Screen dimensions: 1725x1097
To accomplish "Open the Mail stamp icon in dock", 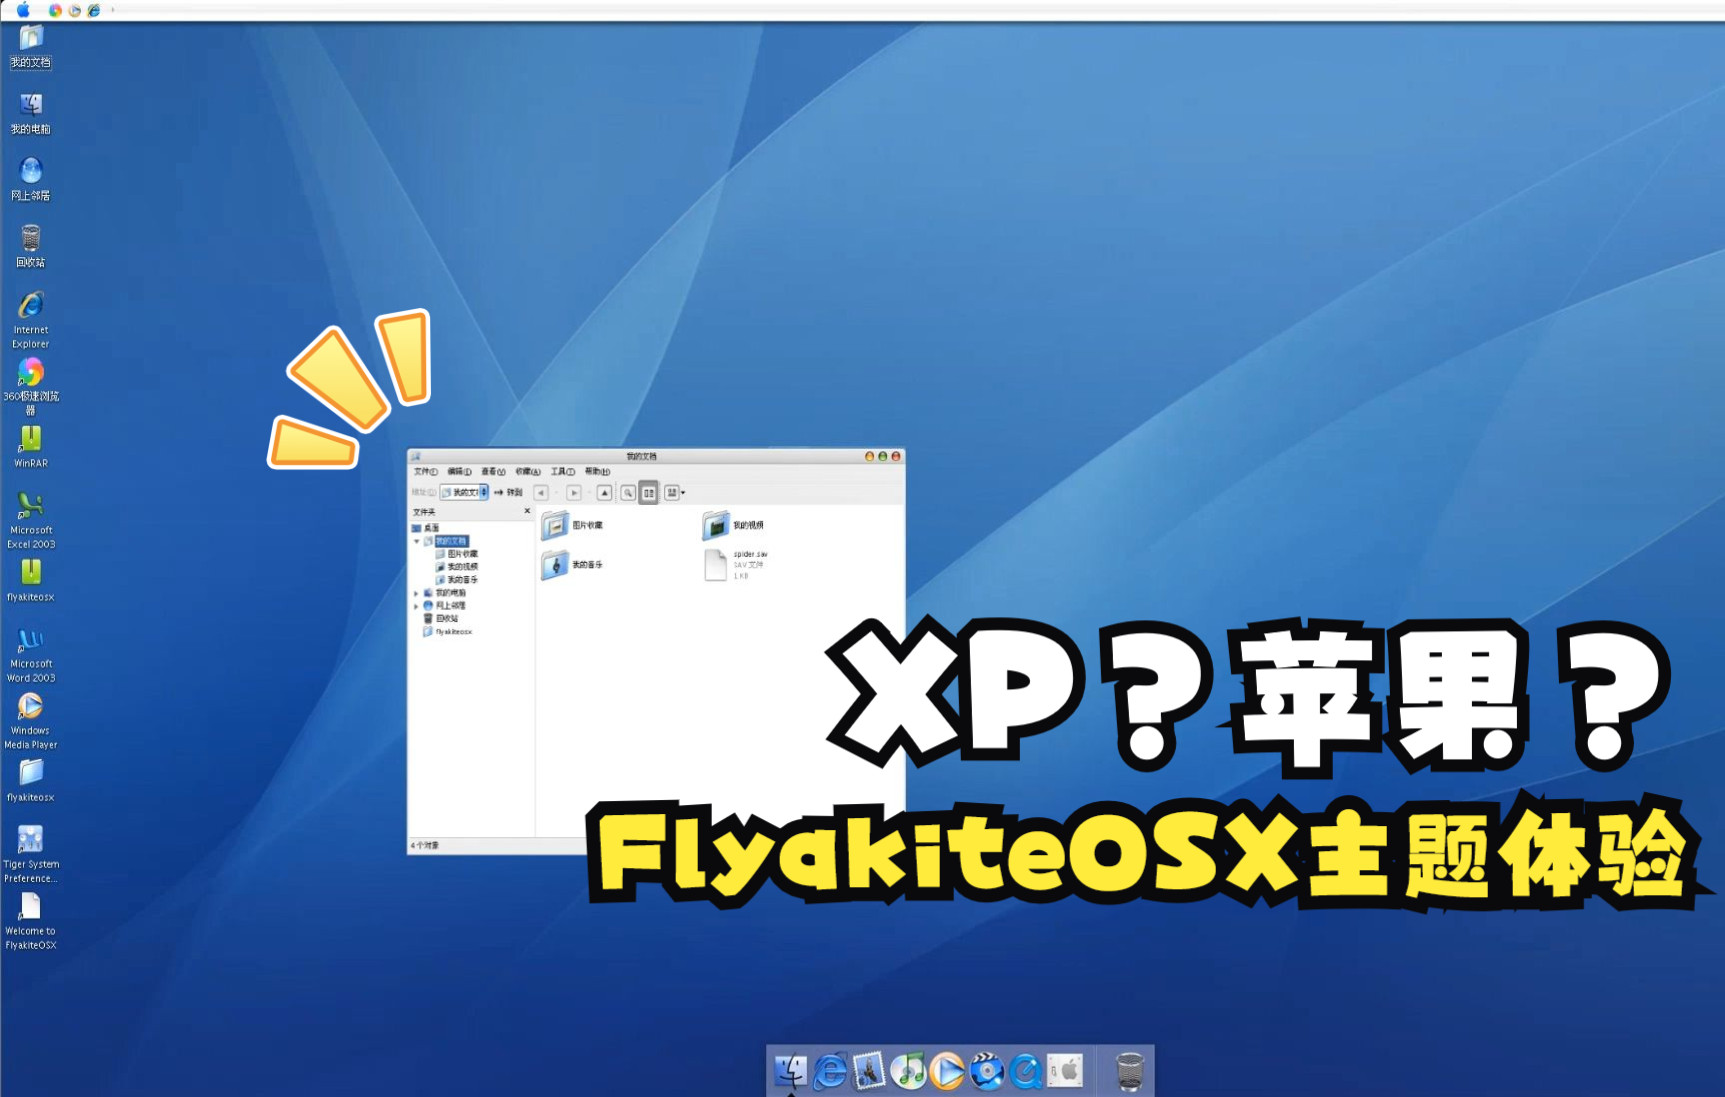I will (868, 1071).
